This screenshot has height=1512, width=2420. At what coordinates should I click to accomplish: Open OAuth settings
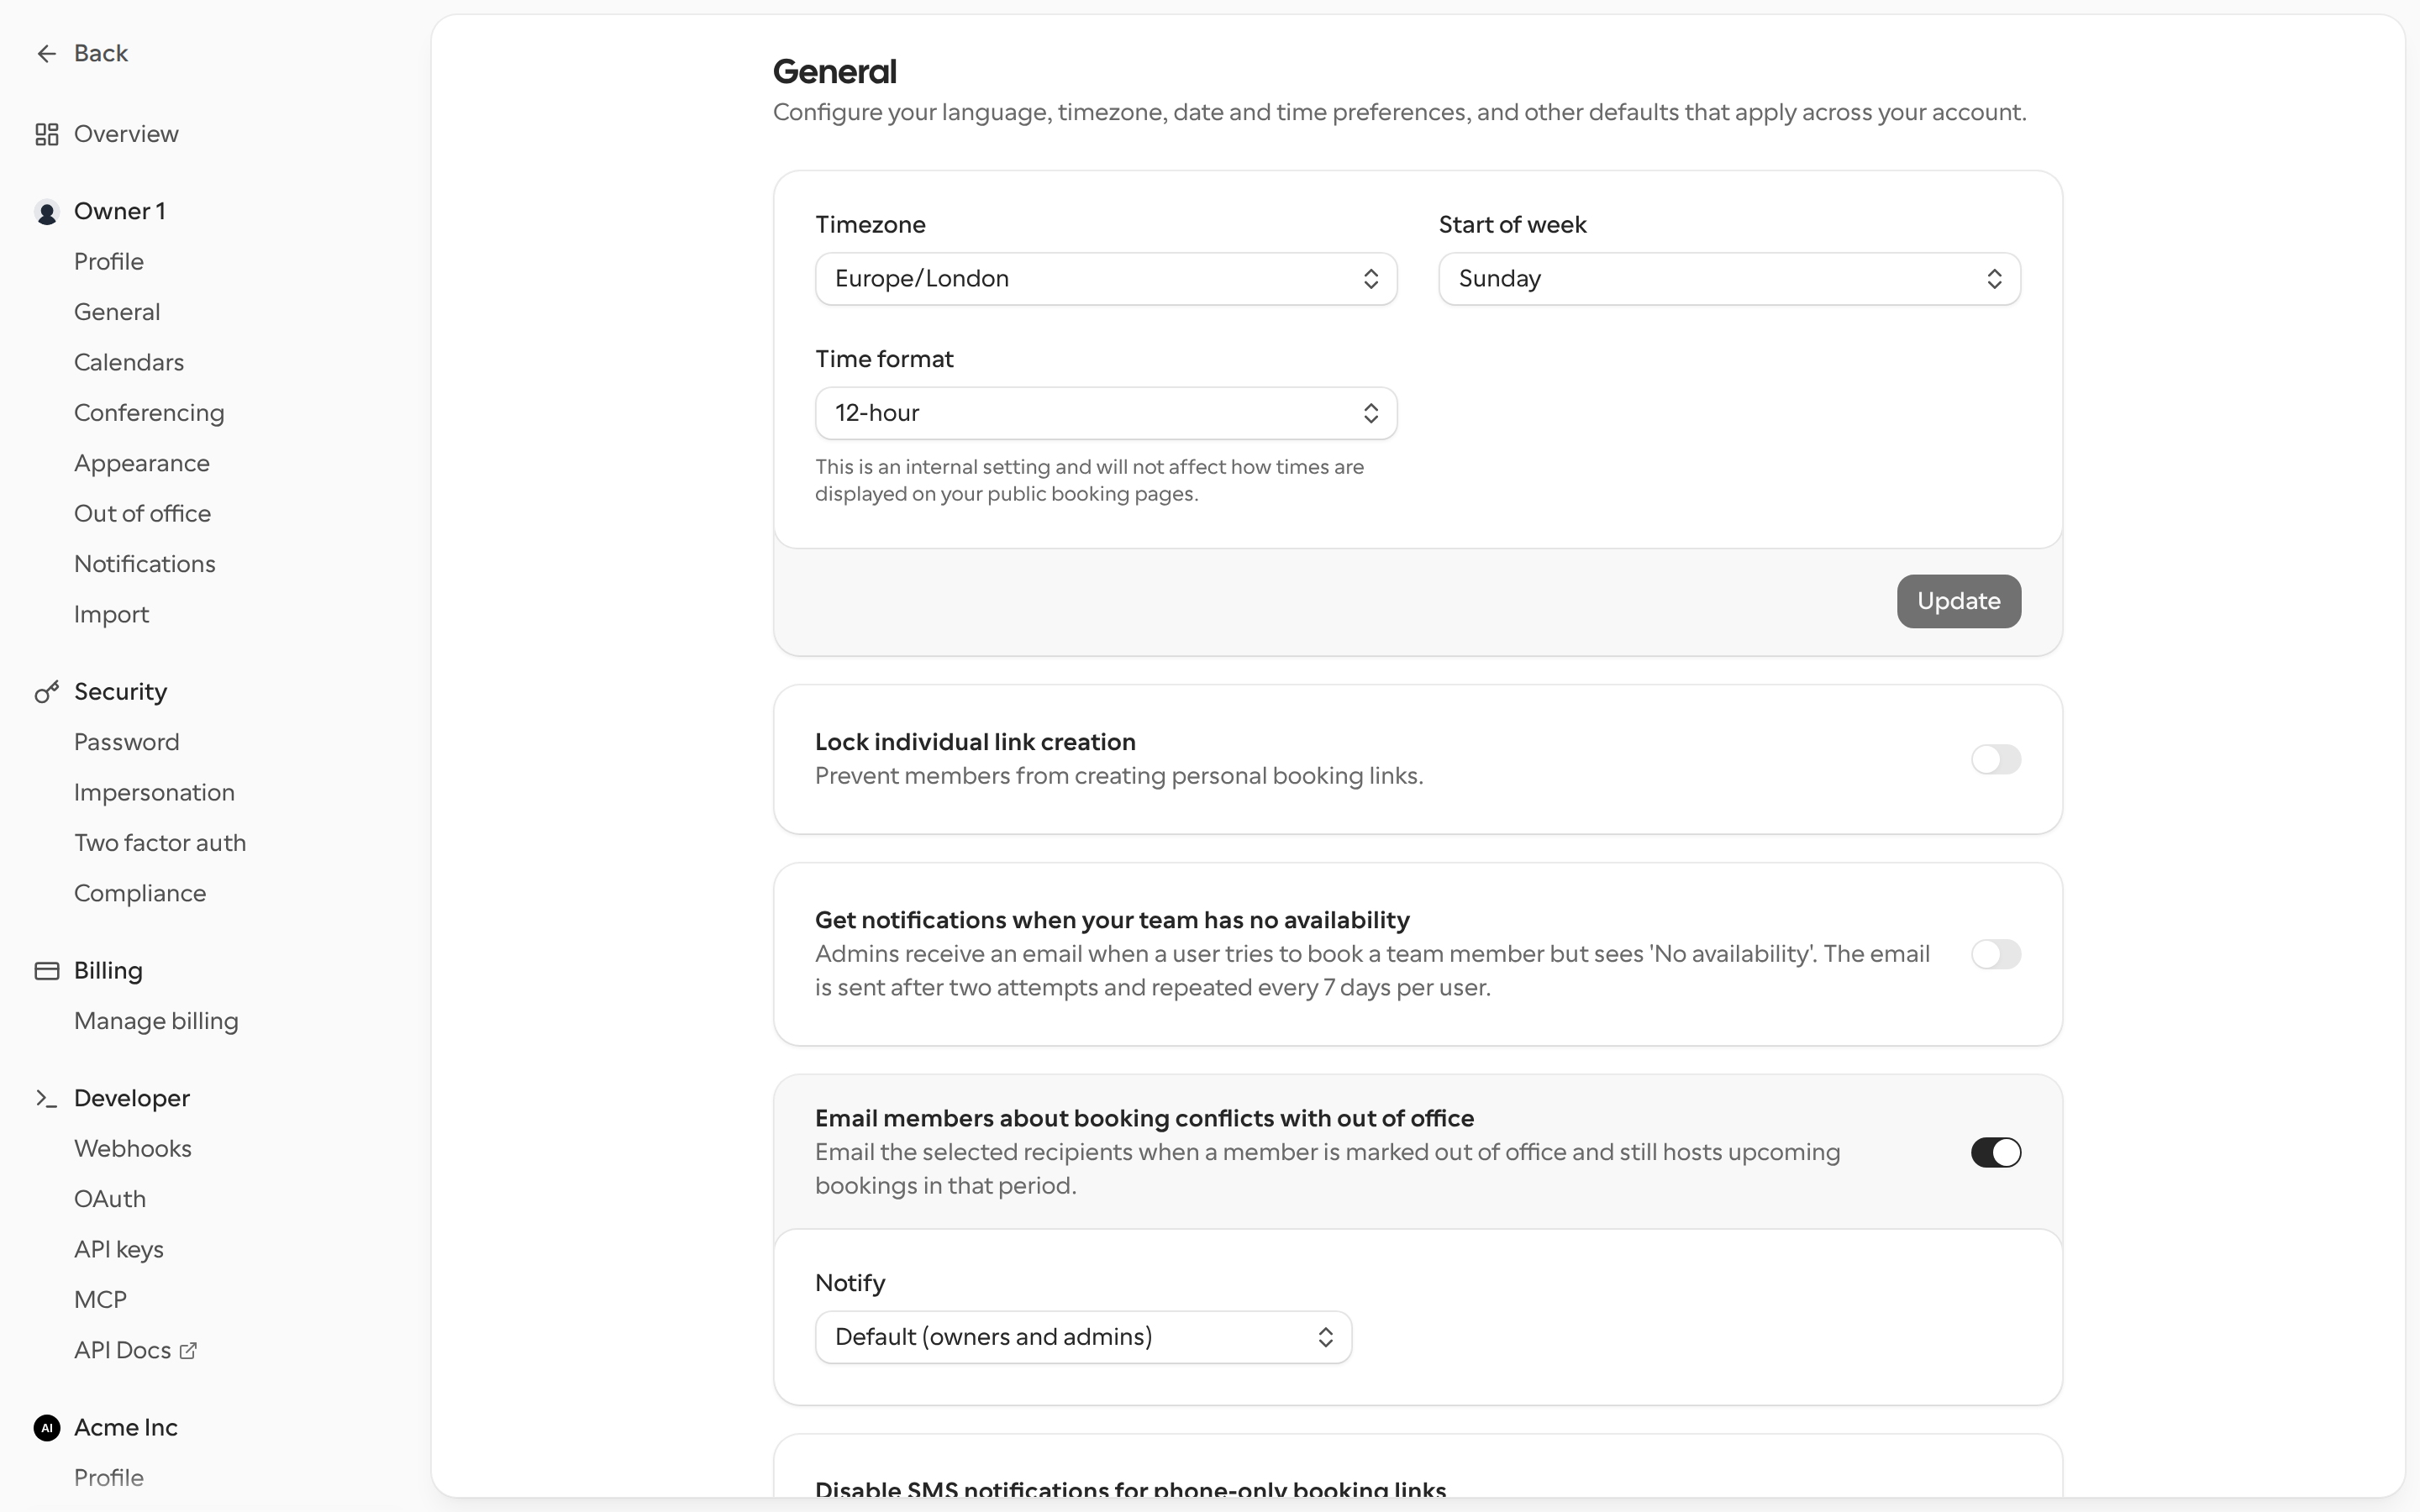pos(110,1199)
